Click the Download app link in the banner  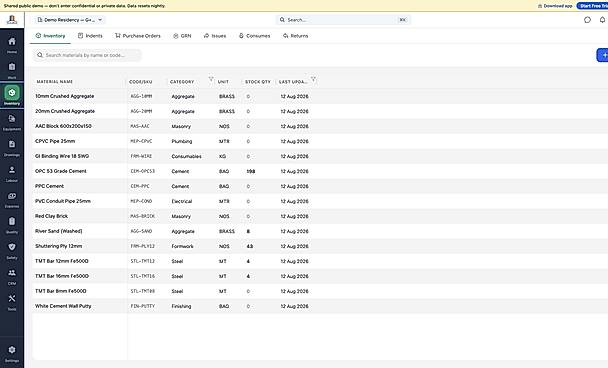pyautogui.click(x=555, y=6)
